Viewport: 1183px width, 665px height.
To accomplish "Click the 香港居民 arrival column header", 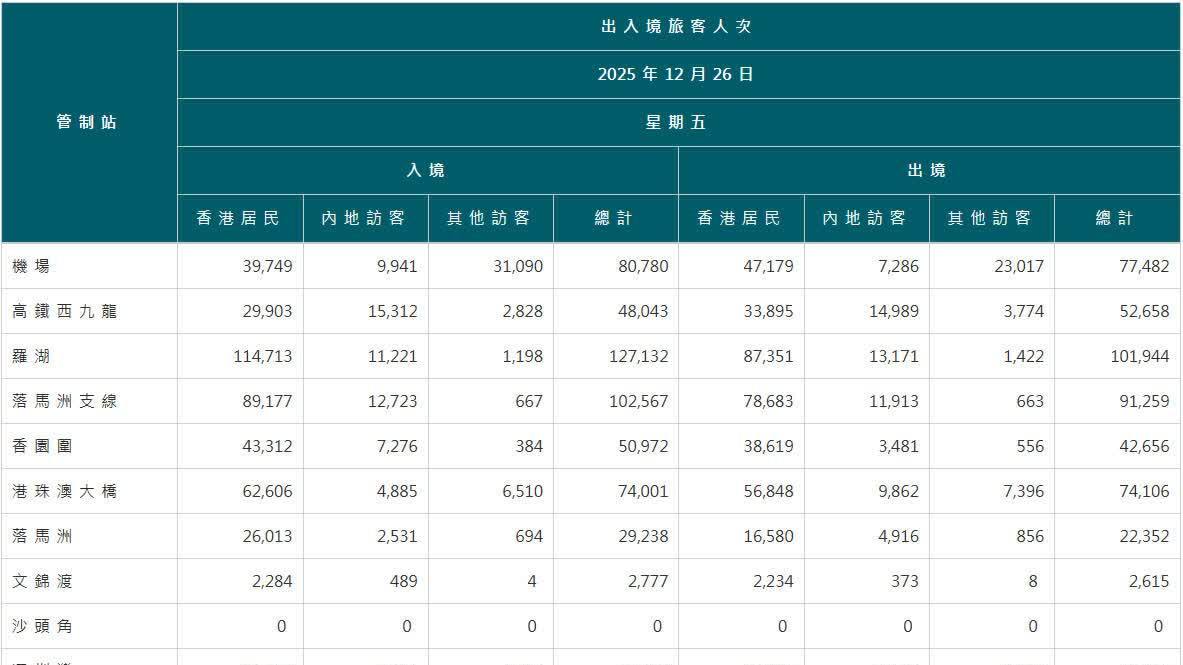I will click(240, 217).
